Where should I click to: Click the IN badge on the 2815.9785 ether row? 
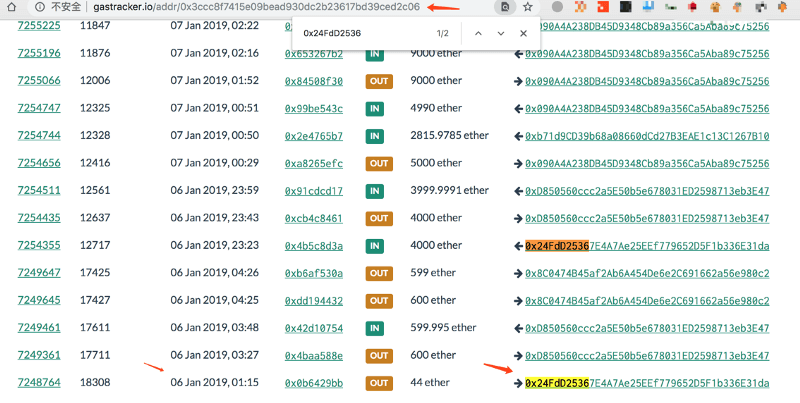[x=374, y=136]
